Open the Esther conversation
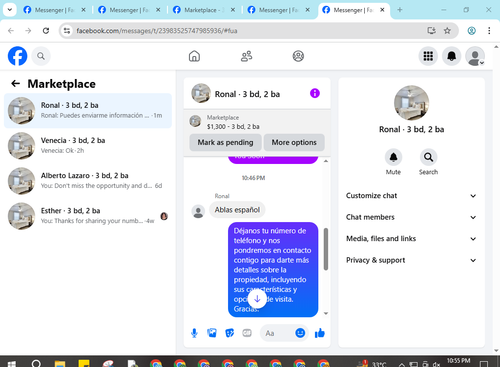Image resolution: width=500 pixels, height=367 pixels. [88, 216]
